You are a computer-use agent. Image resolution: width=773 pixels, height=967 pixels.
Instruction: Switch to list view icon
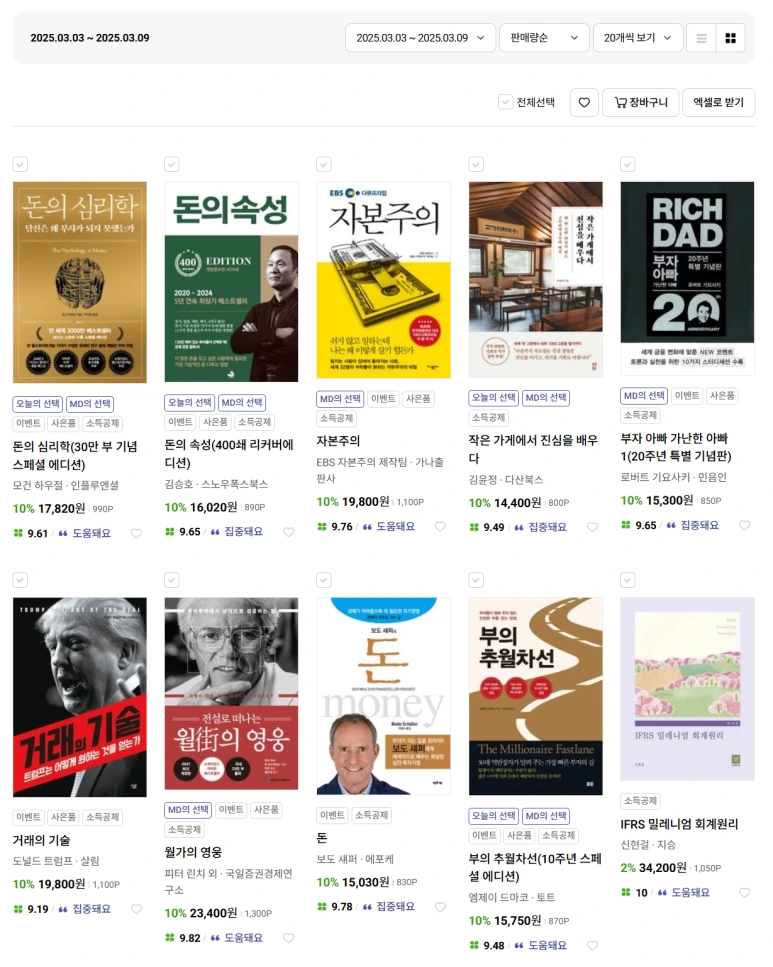coord(701,38)
